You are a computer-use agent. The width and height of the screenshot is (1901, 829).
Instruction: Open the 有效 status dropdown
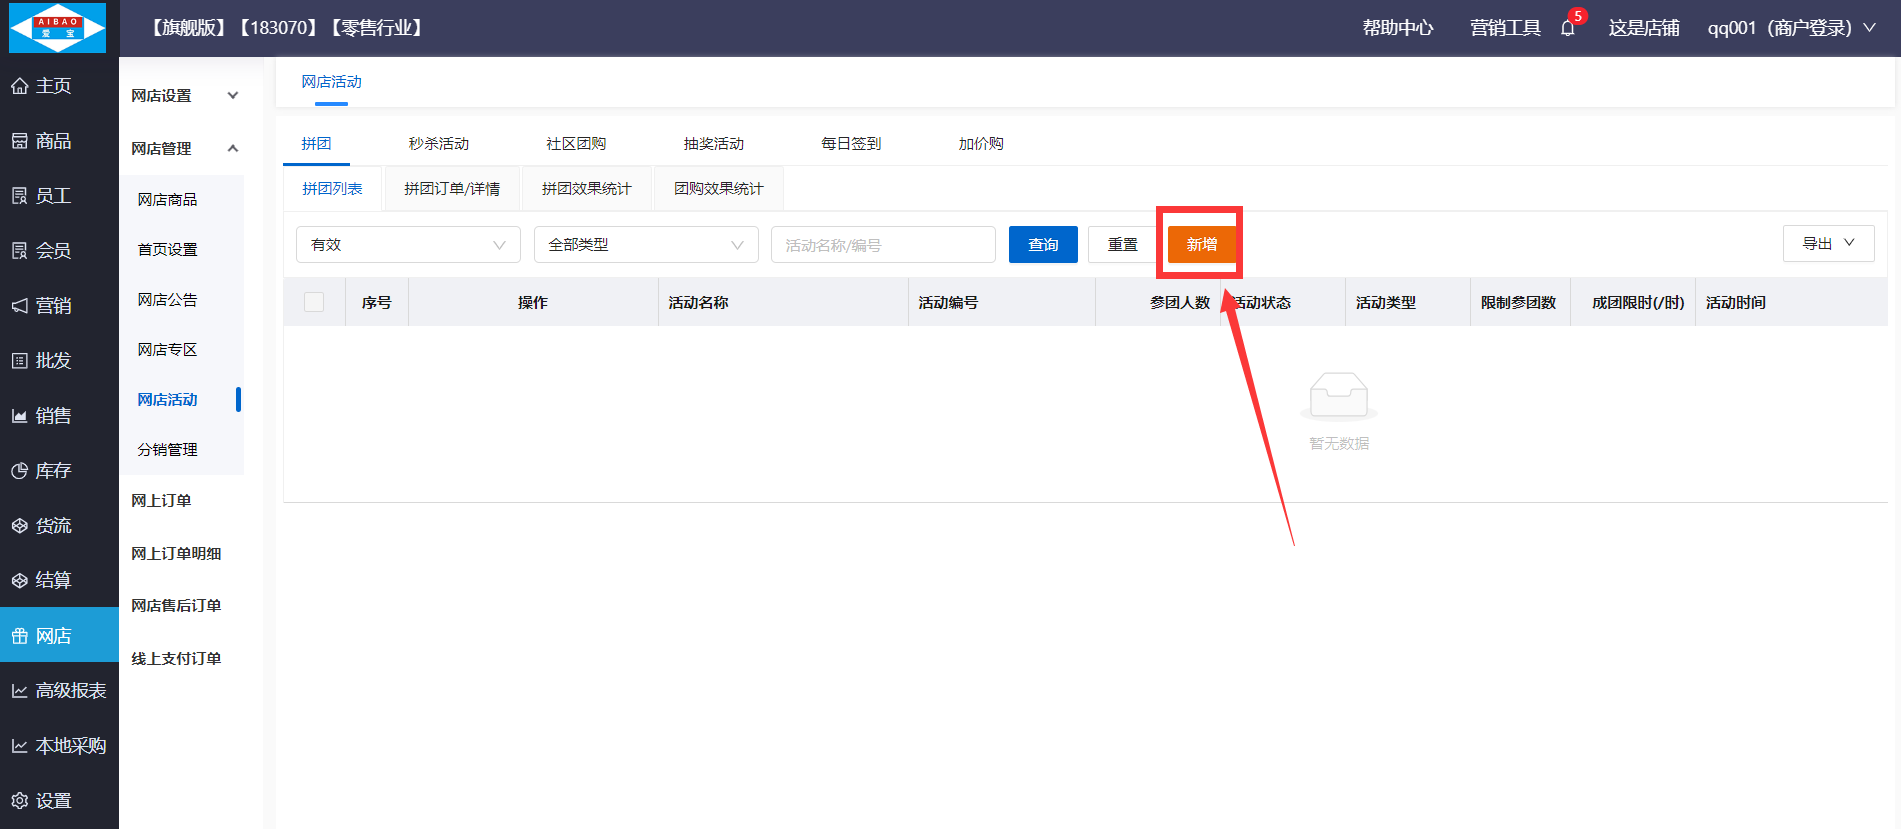(x=408, y=245)
